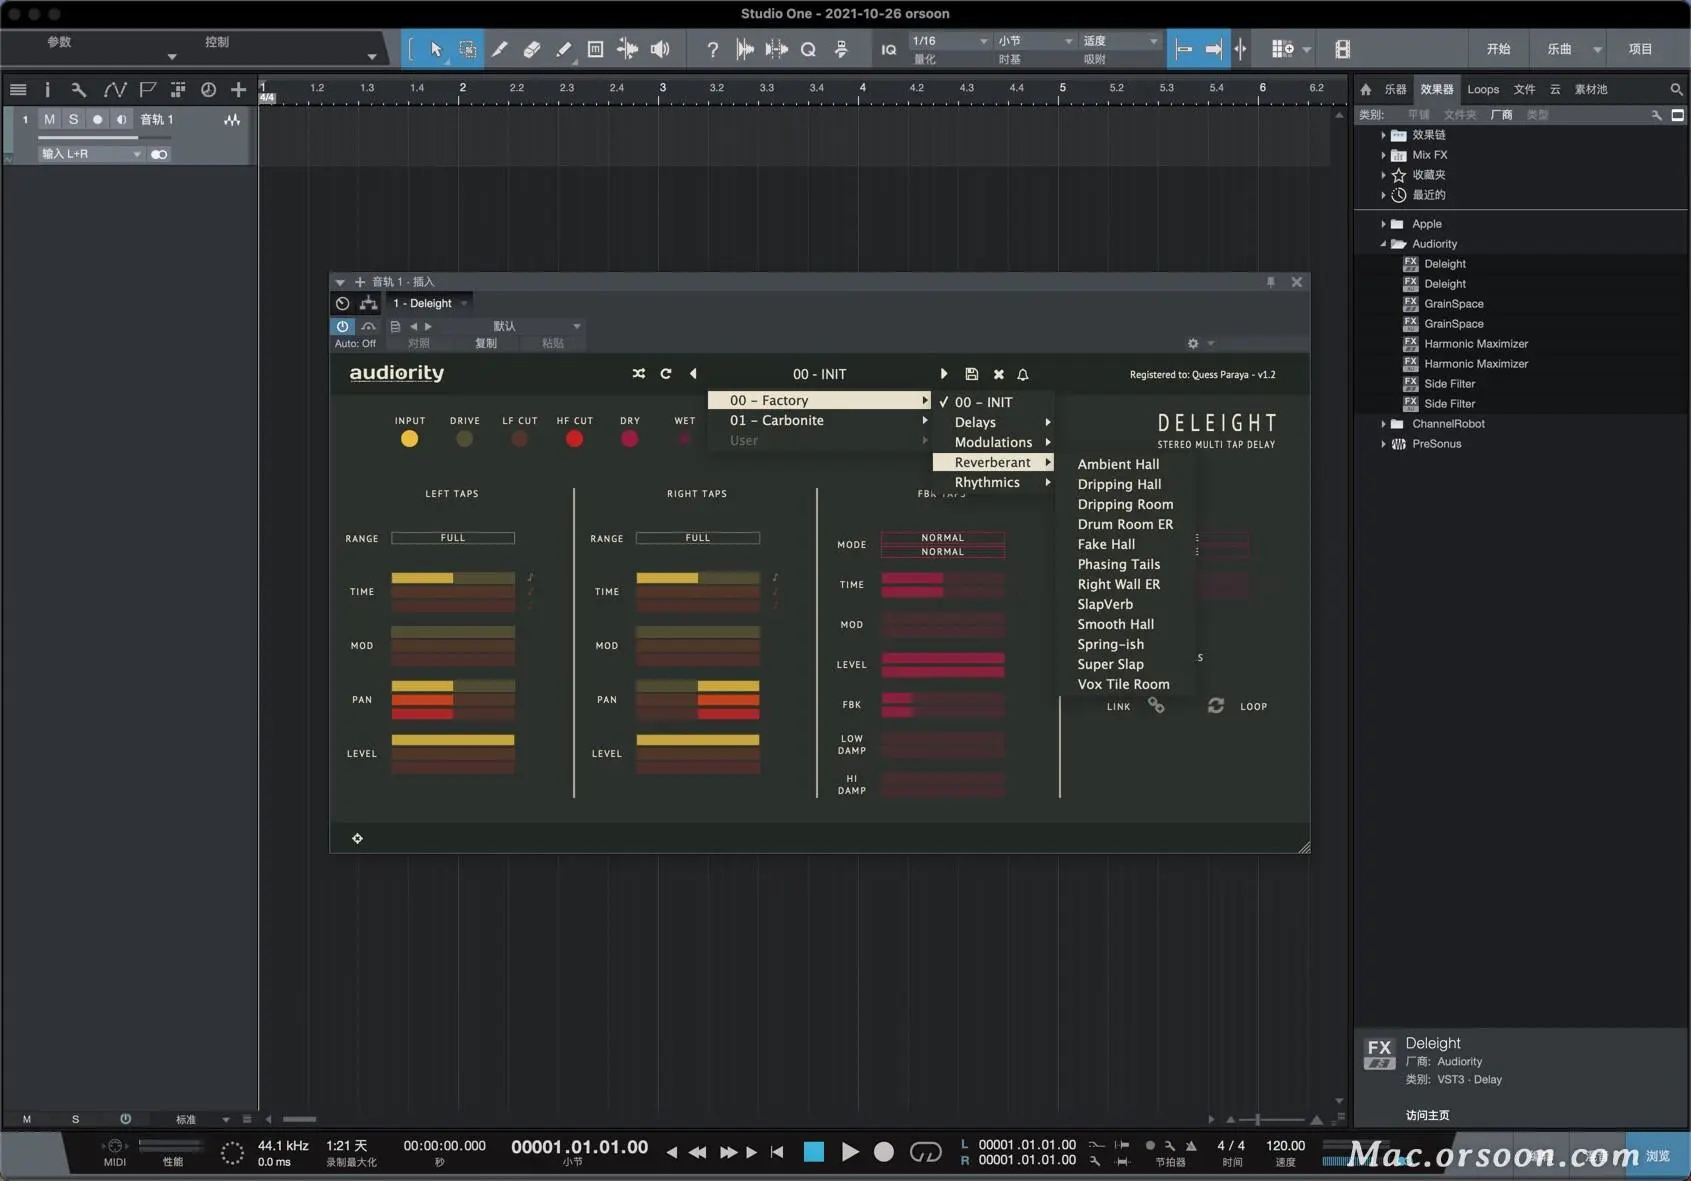Open the Modulations preset submenu

click(993, 442)
